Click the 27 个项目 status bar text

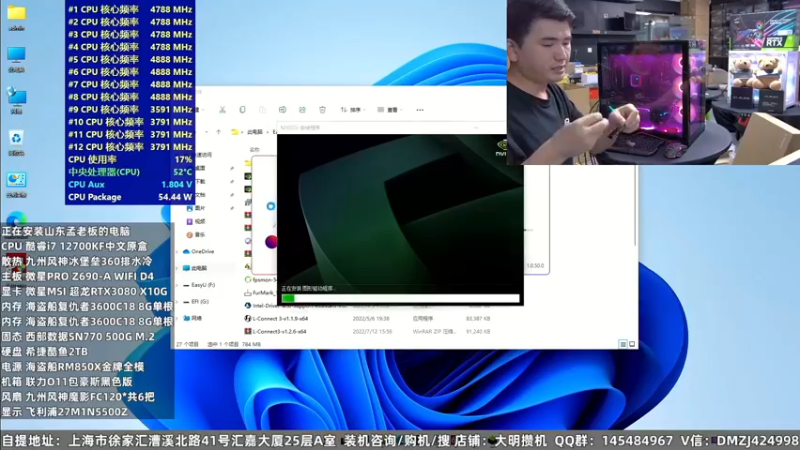(187, 344)
